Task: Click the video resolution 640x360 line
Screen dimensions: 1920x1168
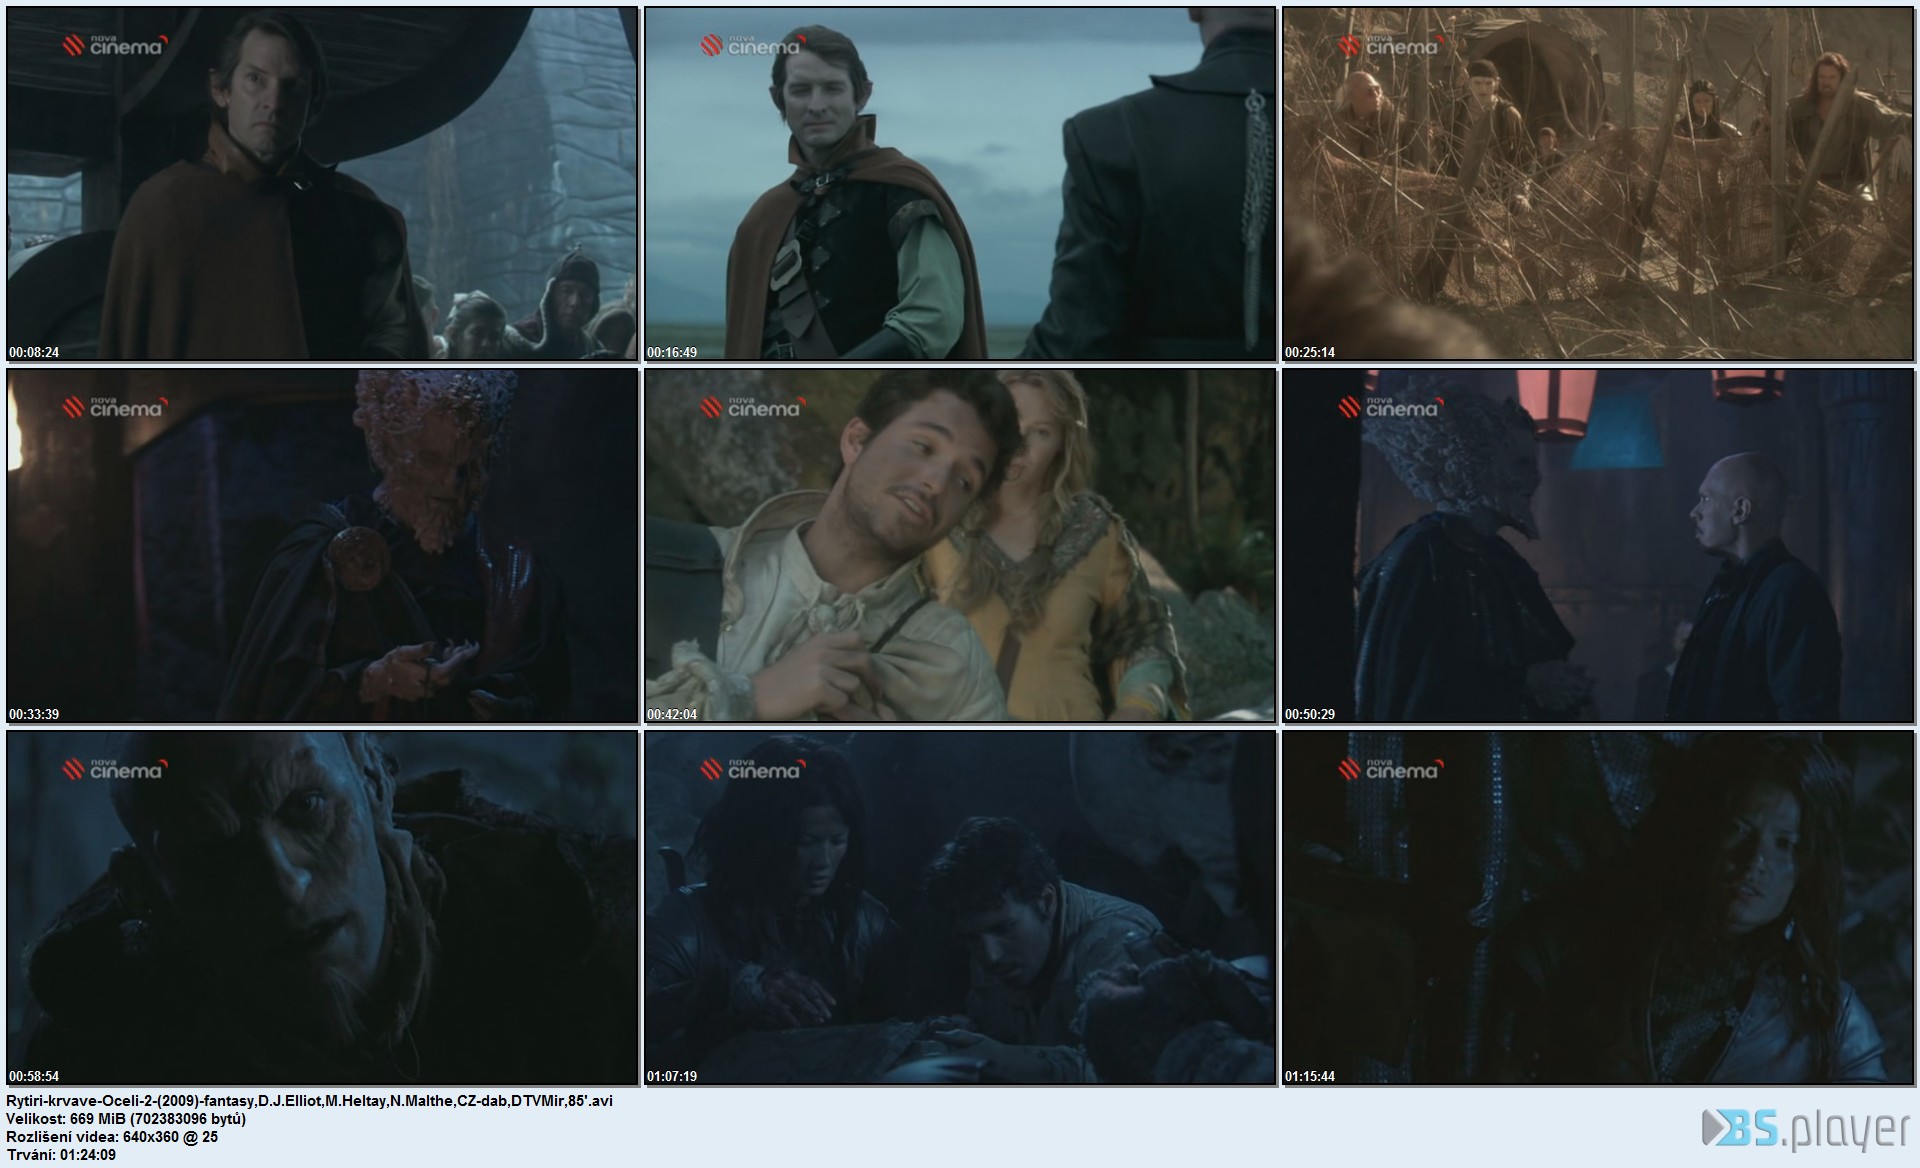Action: [112, 1136]
